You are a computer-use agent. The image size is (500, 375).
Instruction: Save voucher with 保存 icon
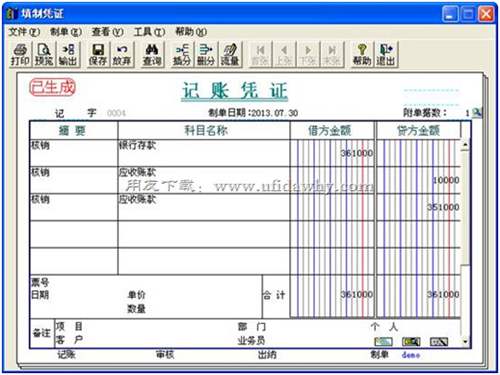98,54
